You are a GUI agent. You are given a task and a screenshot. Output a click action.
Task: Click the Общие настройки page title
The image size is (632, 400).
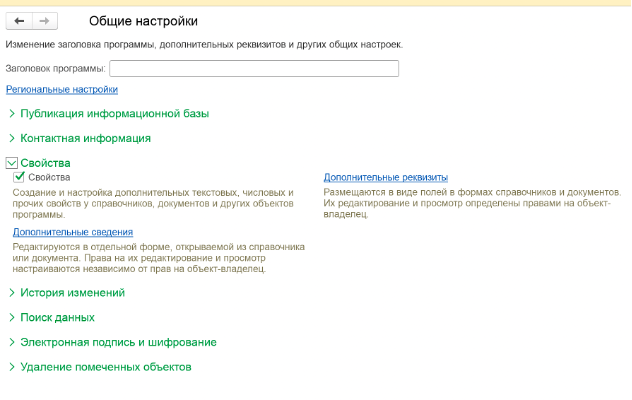click(x=143, y=21)
